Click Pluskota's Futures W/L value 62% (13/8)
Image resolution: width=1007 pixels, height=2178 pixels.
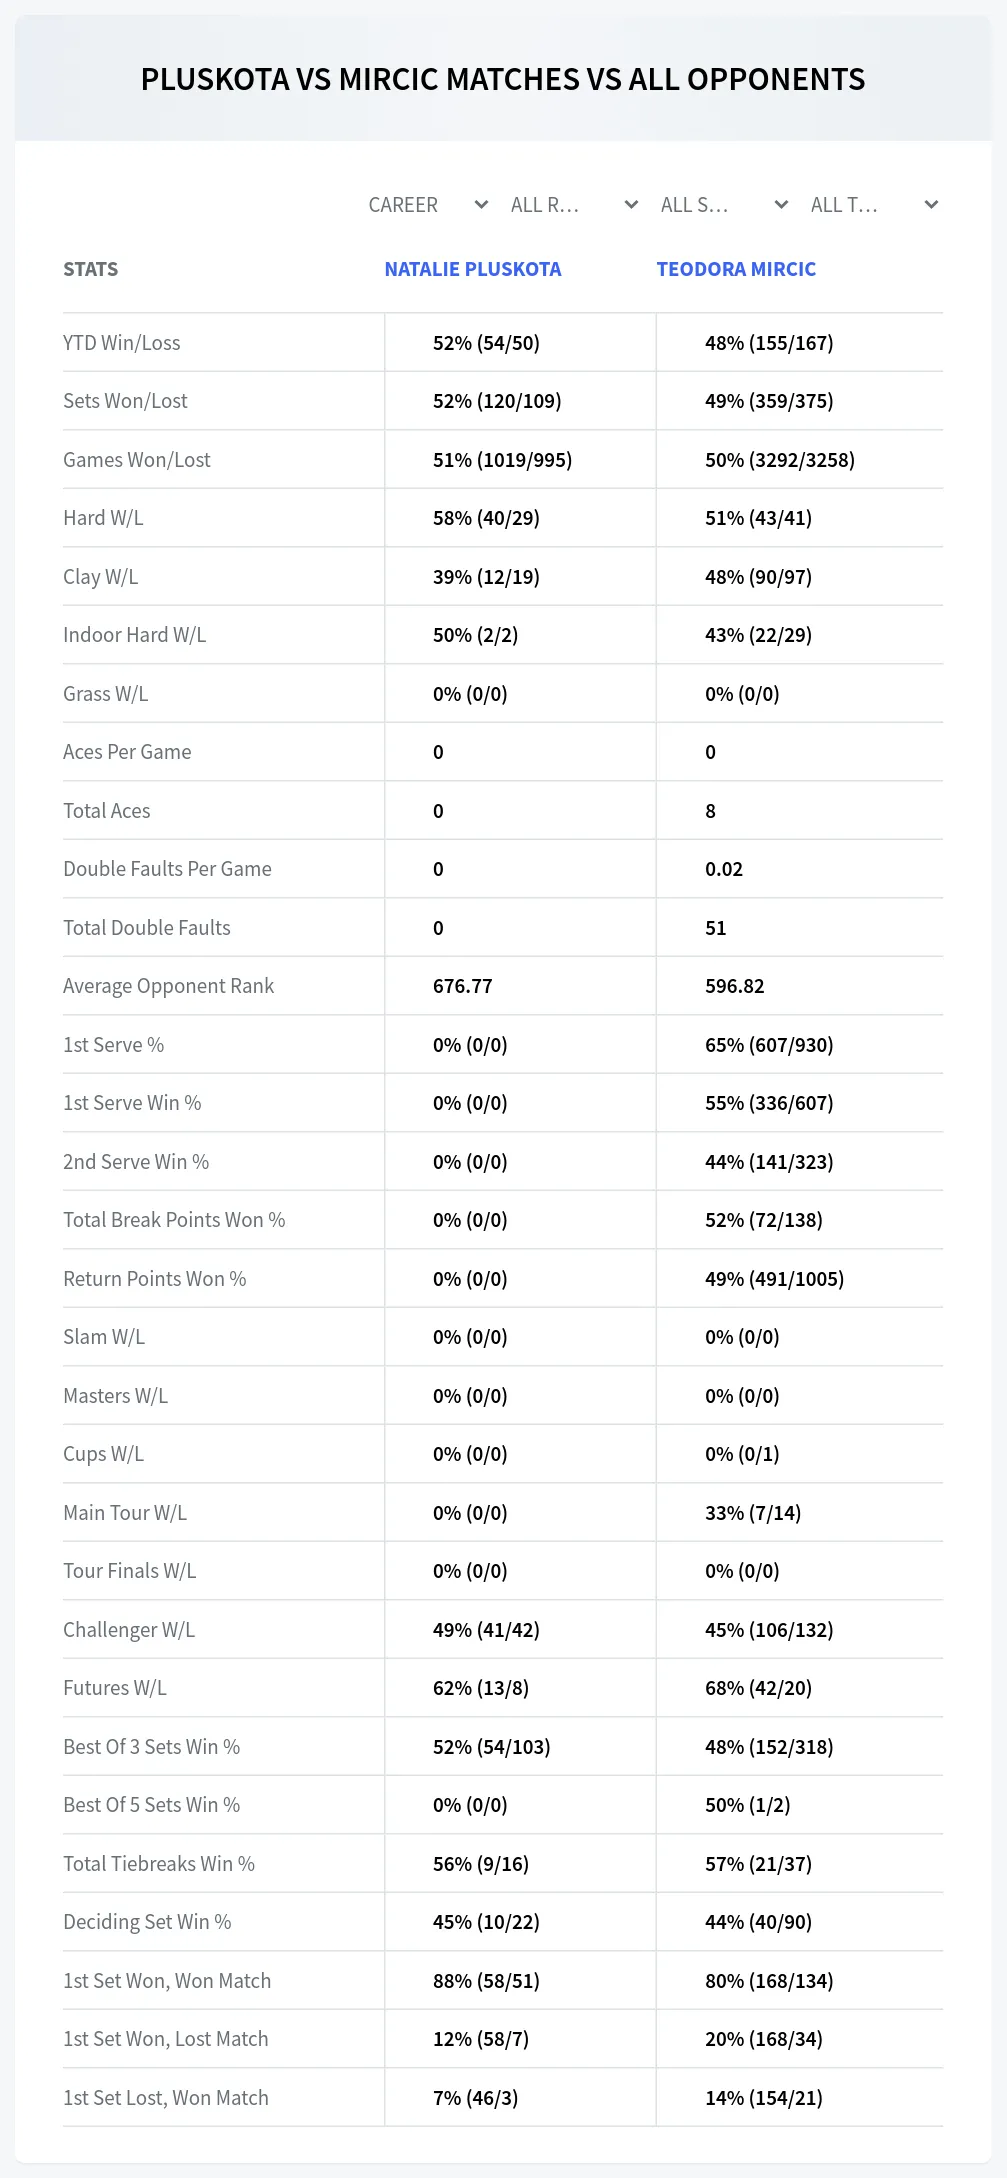tap(481, 1688)
